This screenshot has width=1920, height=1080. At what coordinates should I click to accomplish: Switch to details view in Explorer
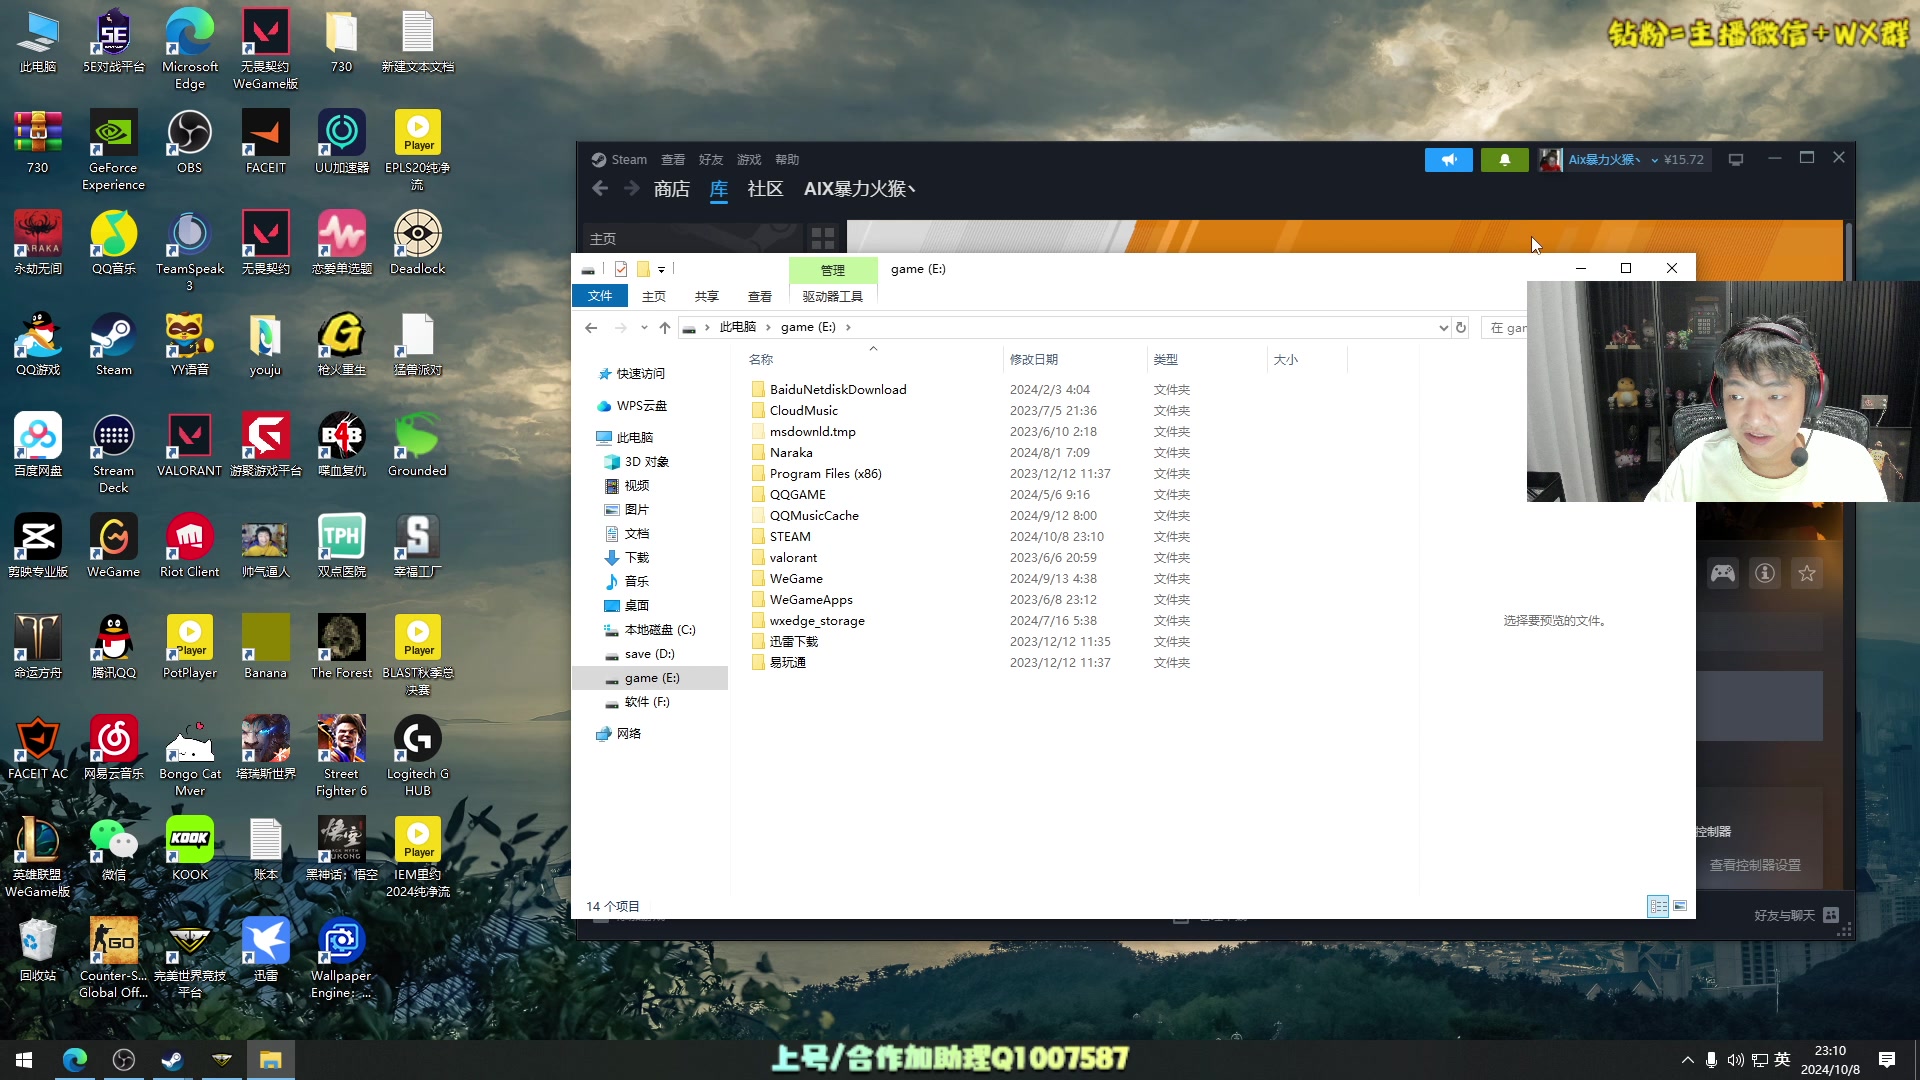[x=1657, y=906]
